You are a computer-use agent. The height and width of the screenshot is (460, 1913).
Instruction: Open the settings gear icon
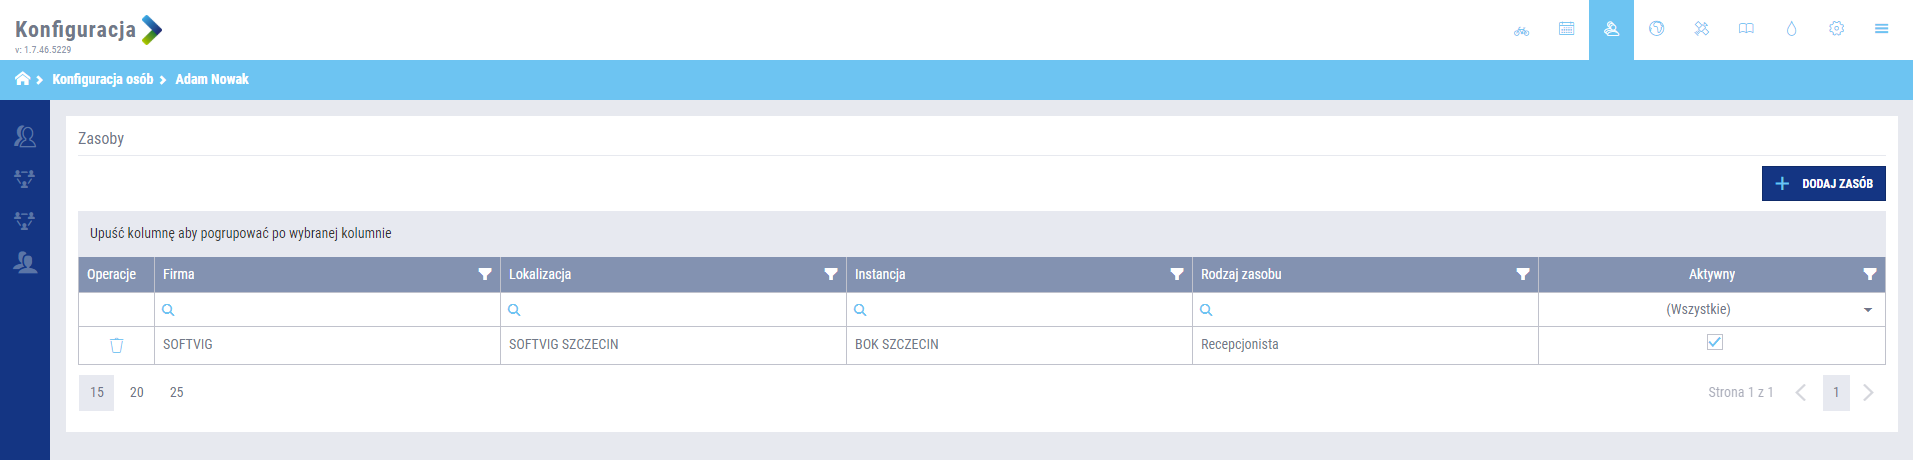pos(1836,29)
